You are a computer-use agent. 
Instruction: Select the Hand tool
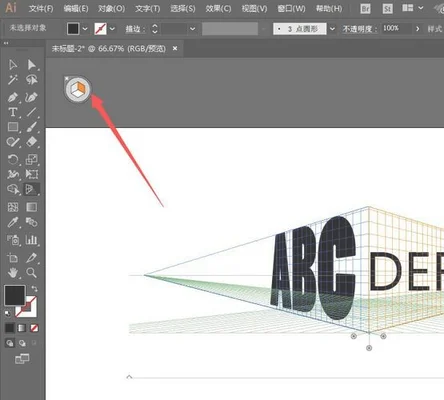(13, 273)
